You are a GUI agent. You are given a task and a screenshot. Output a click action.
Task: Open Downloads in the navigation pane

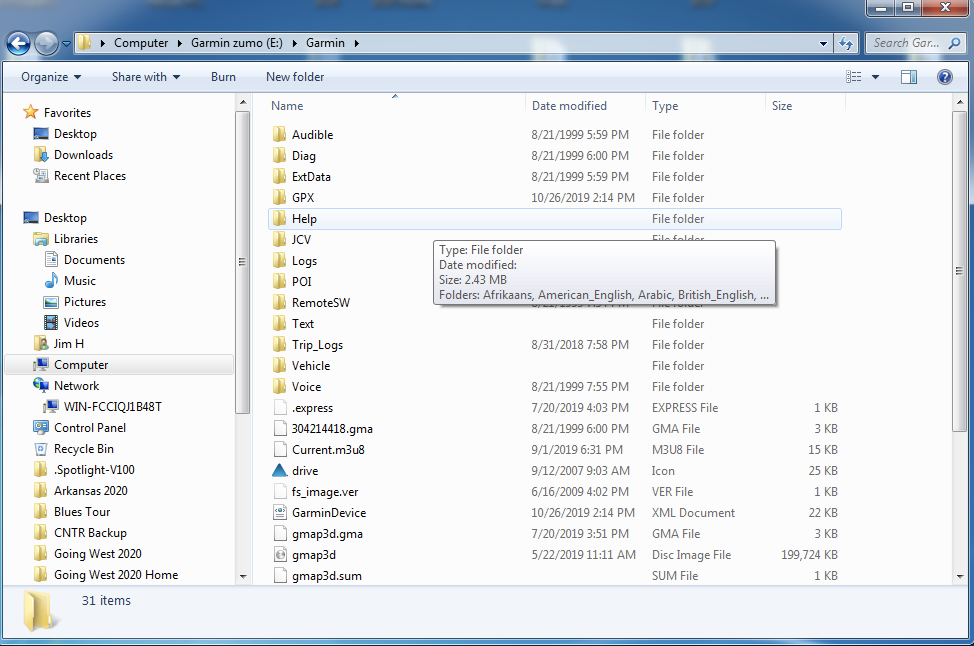click(83, 155)
